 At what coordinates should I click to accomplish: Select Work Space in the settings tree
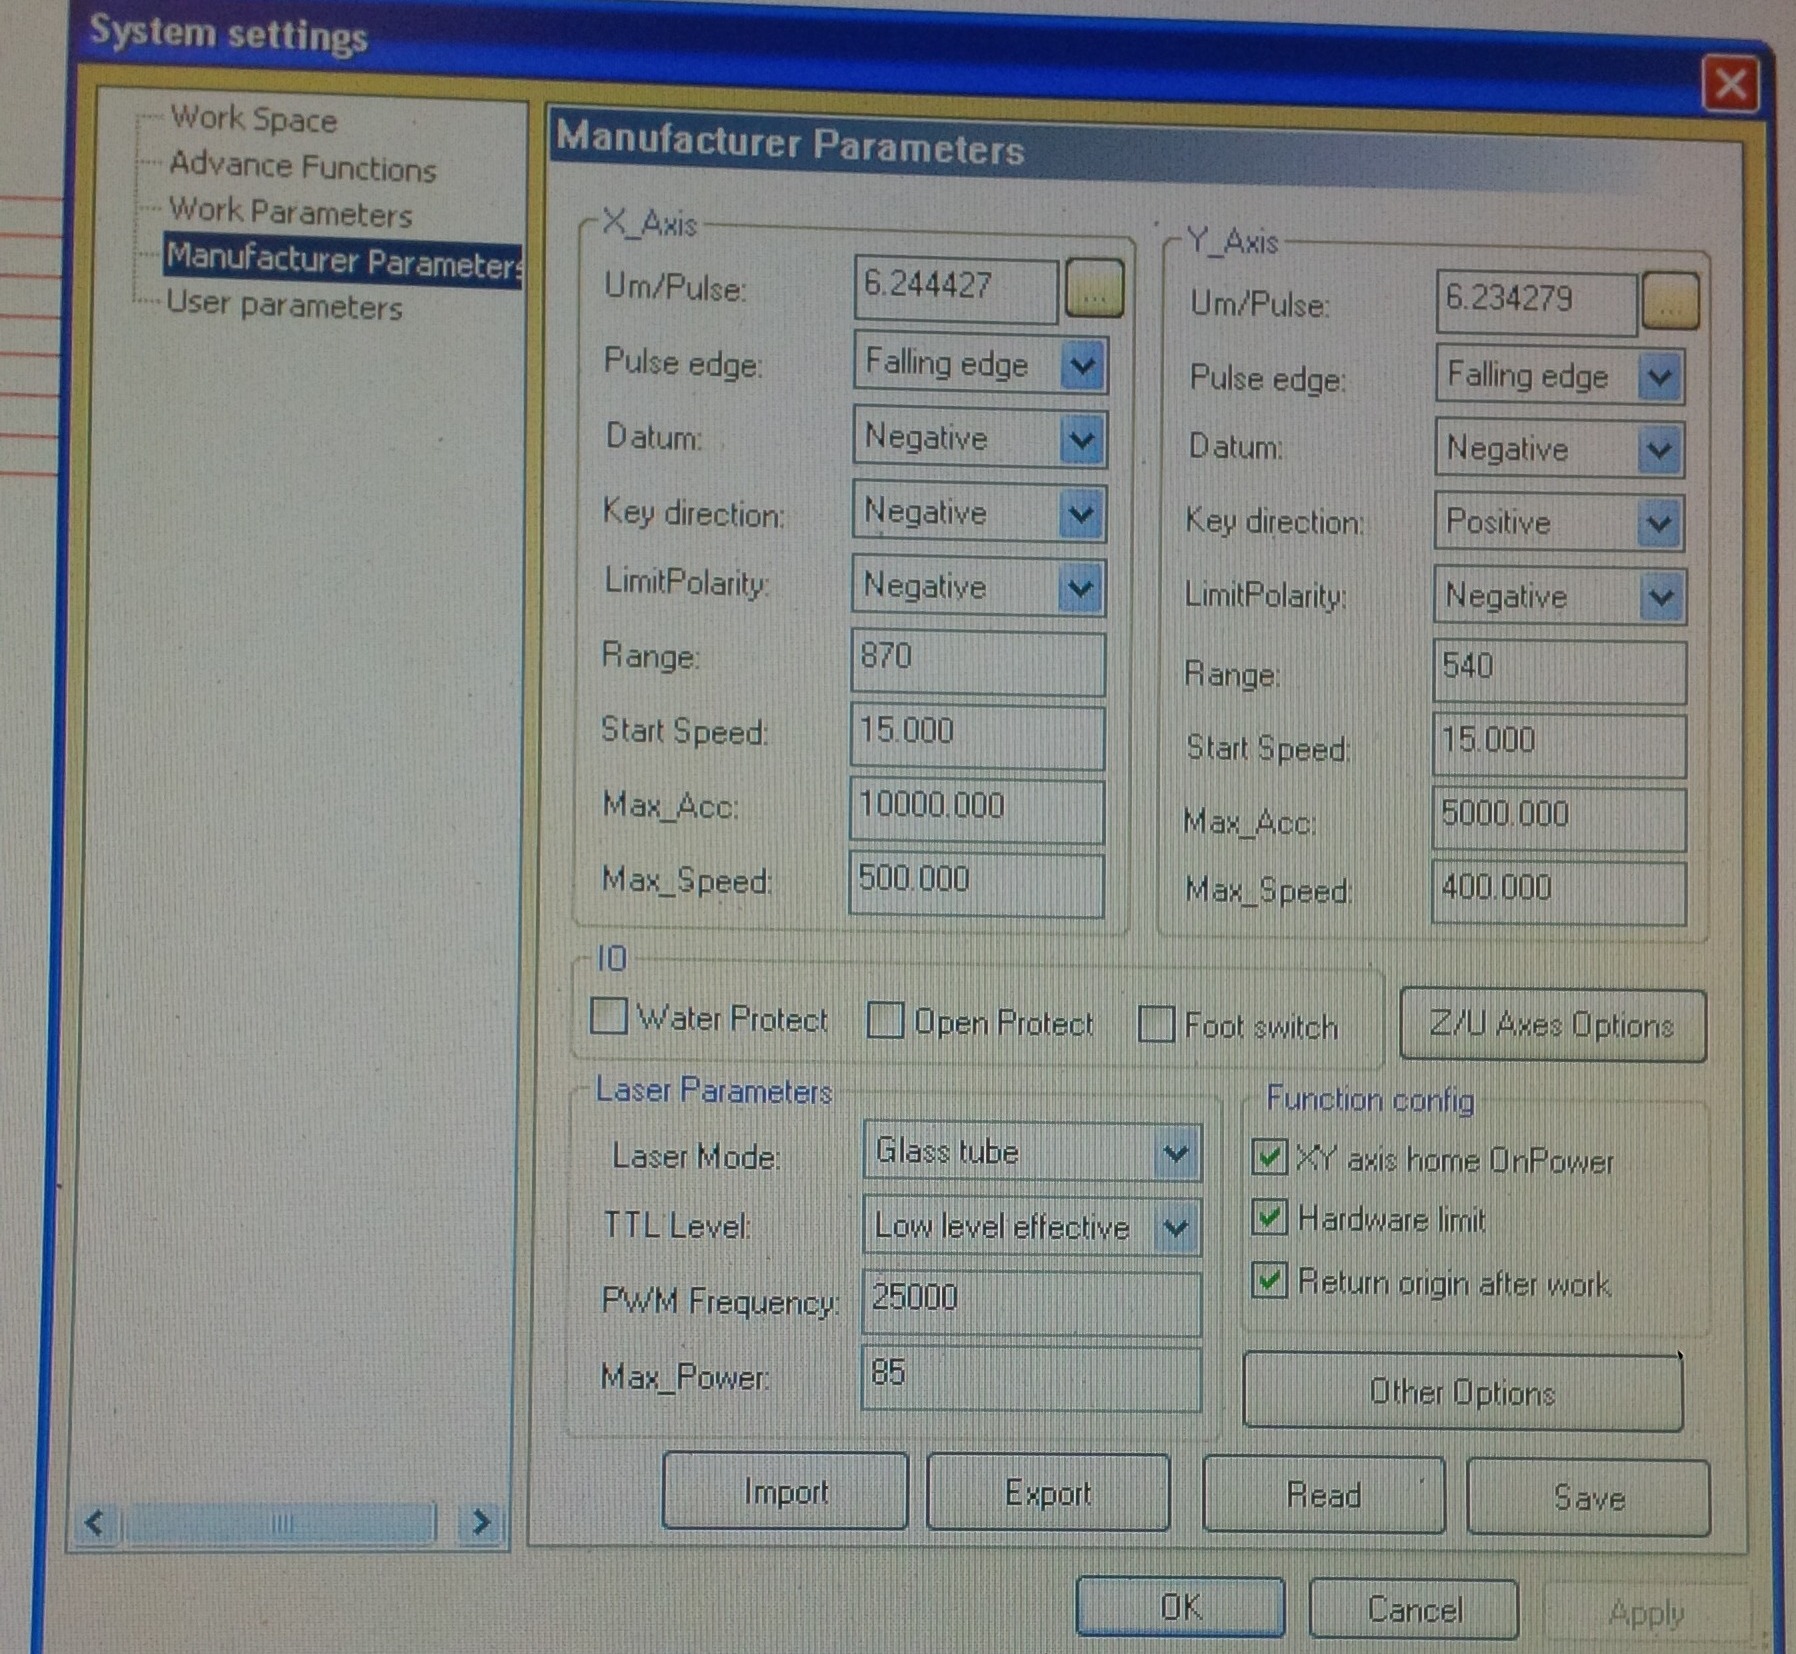(253, 119)
